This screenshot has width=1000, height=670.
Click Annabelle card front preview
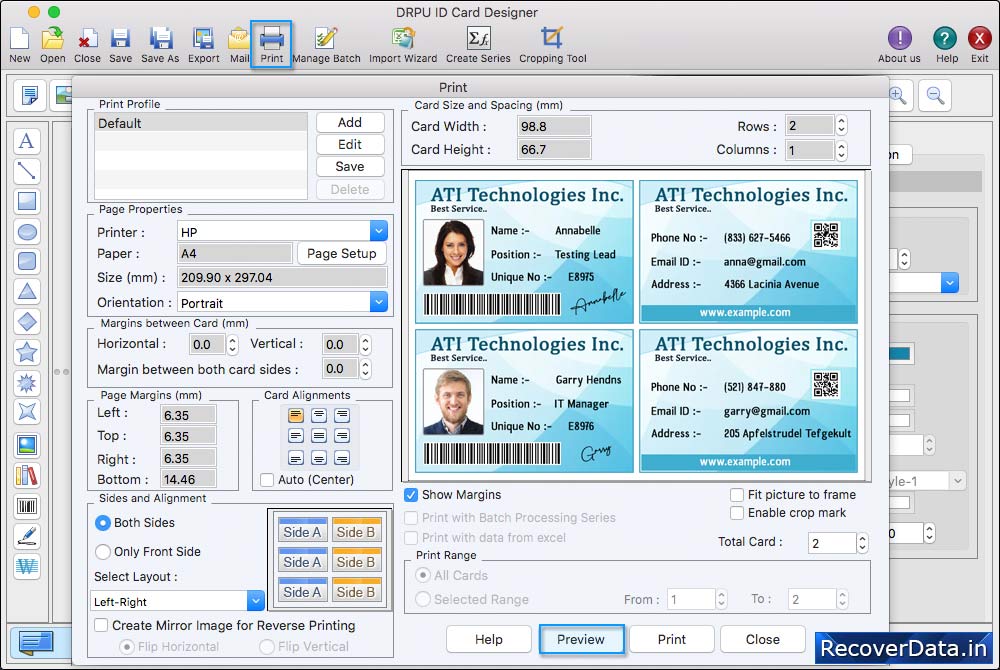coord(524,251)
